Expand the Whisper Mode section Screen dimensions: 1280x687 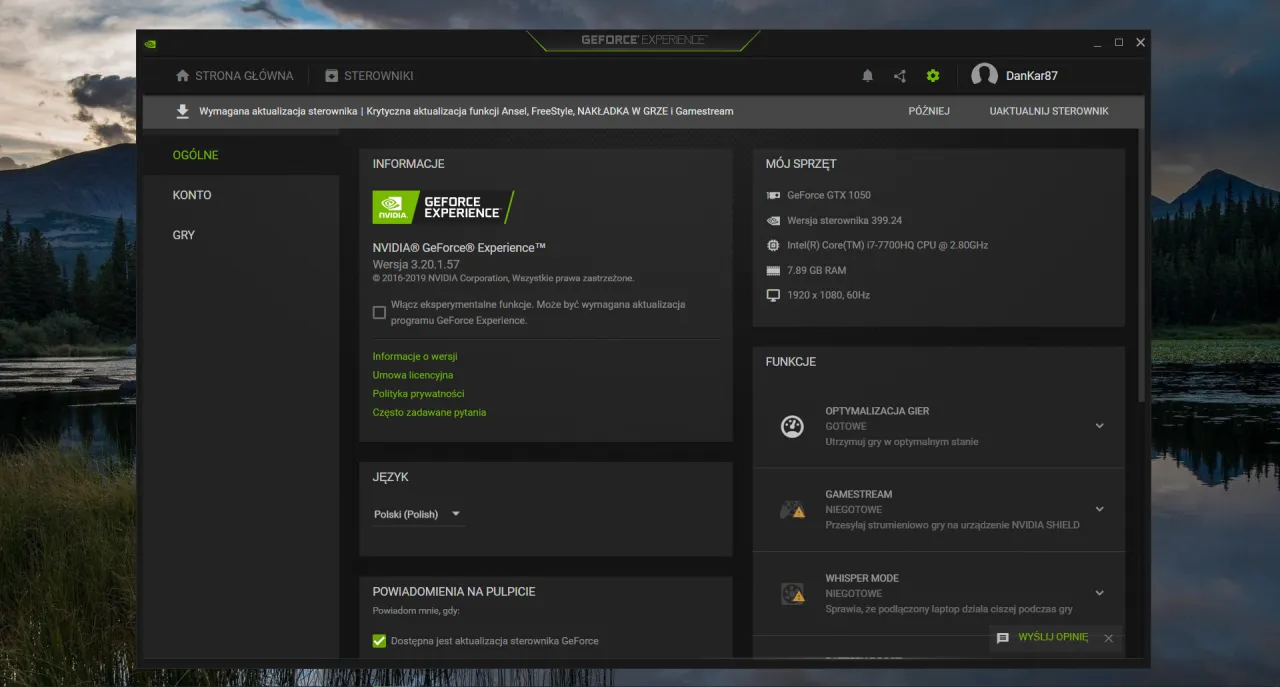click(x=1100, y=592)
